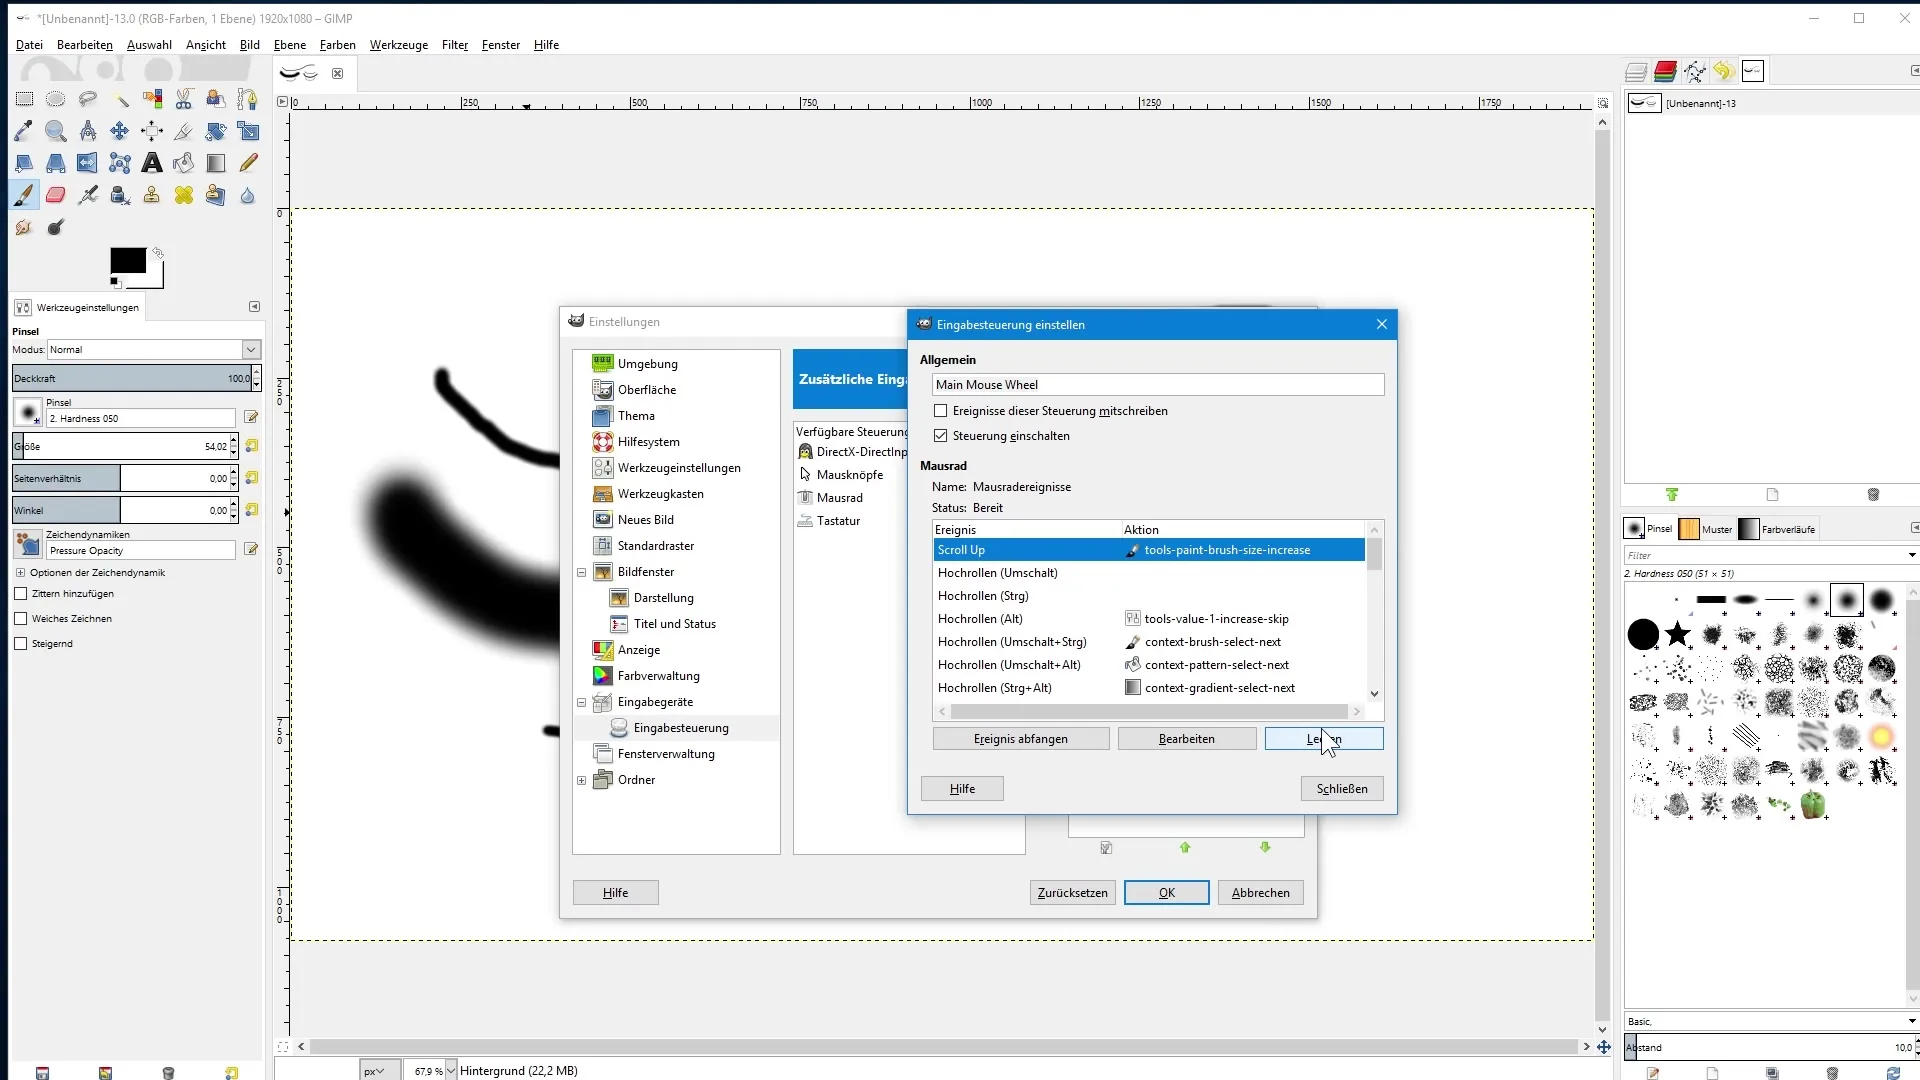This screenshot has width=1920, height=1080.
Task: Switch to the Muster tab
Action: pos(1706,529)
